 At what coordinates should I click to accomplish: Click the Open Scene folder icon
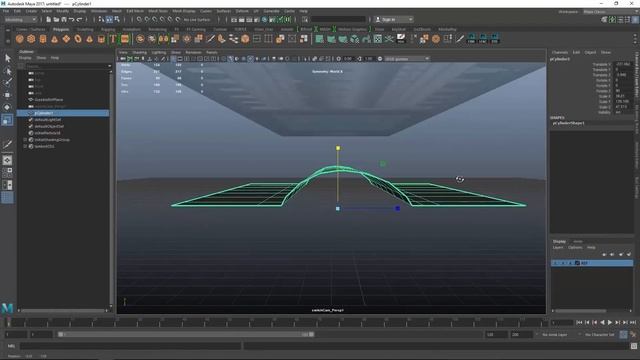56,19
